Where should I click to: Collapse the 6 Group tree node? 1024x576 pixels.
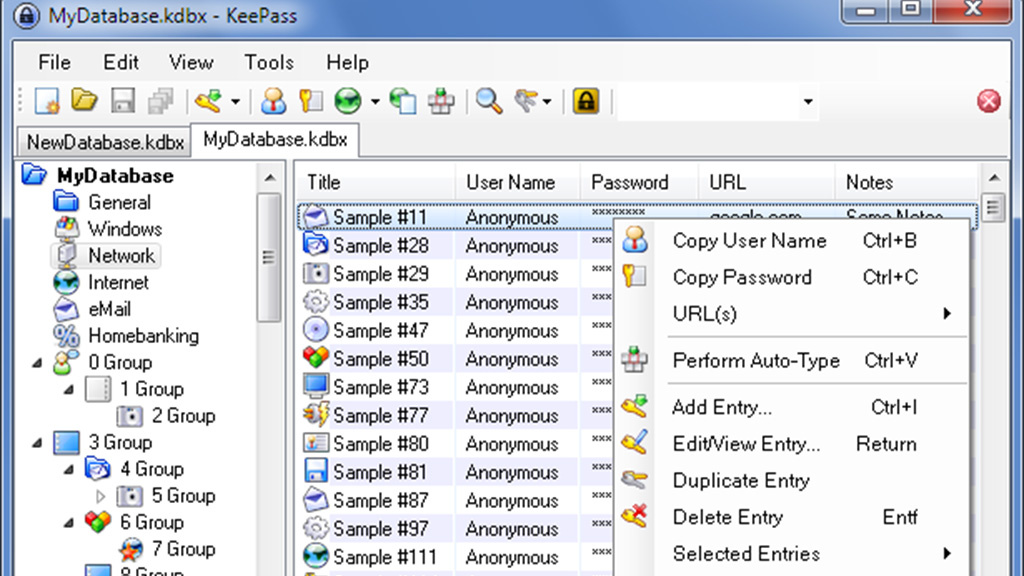tap(69, 523)
